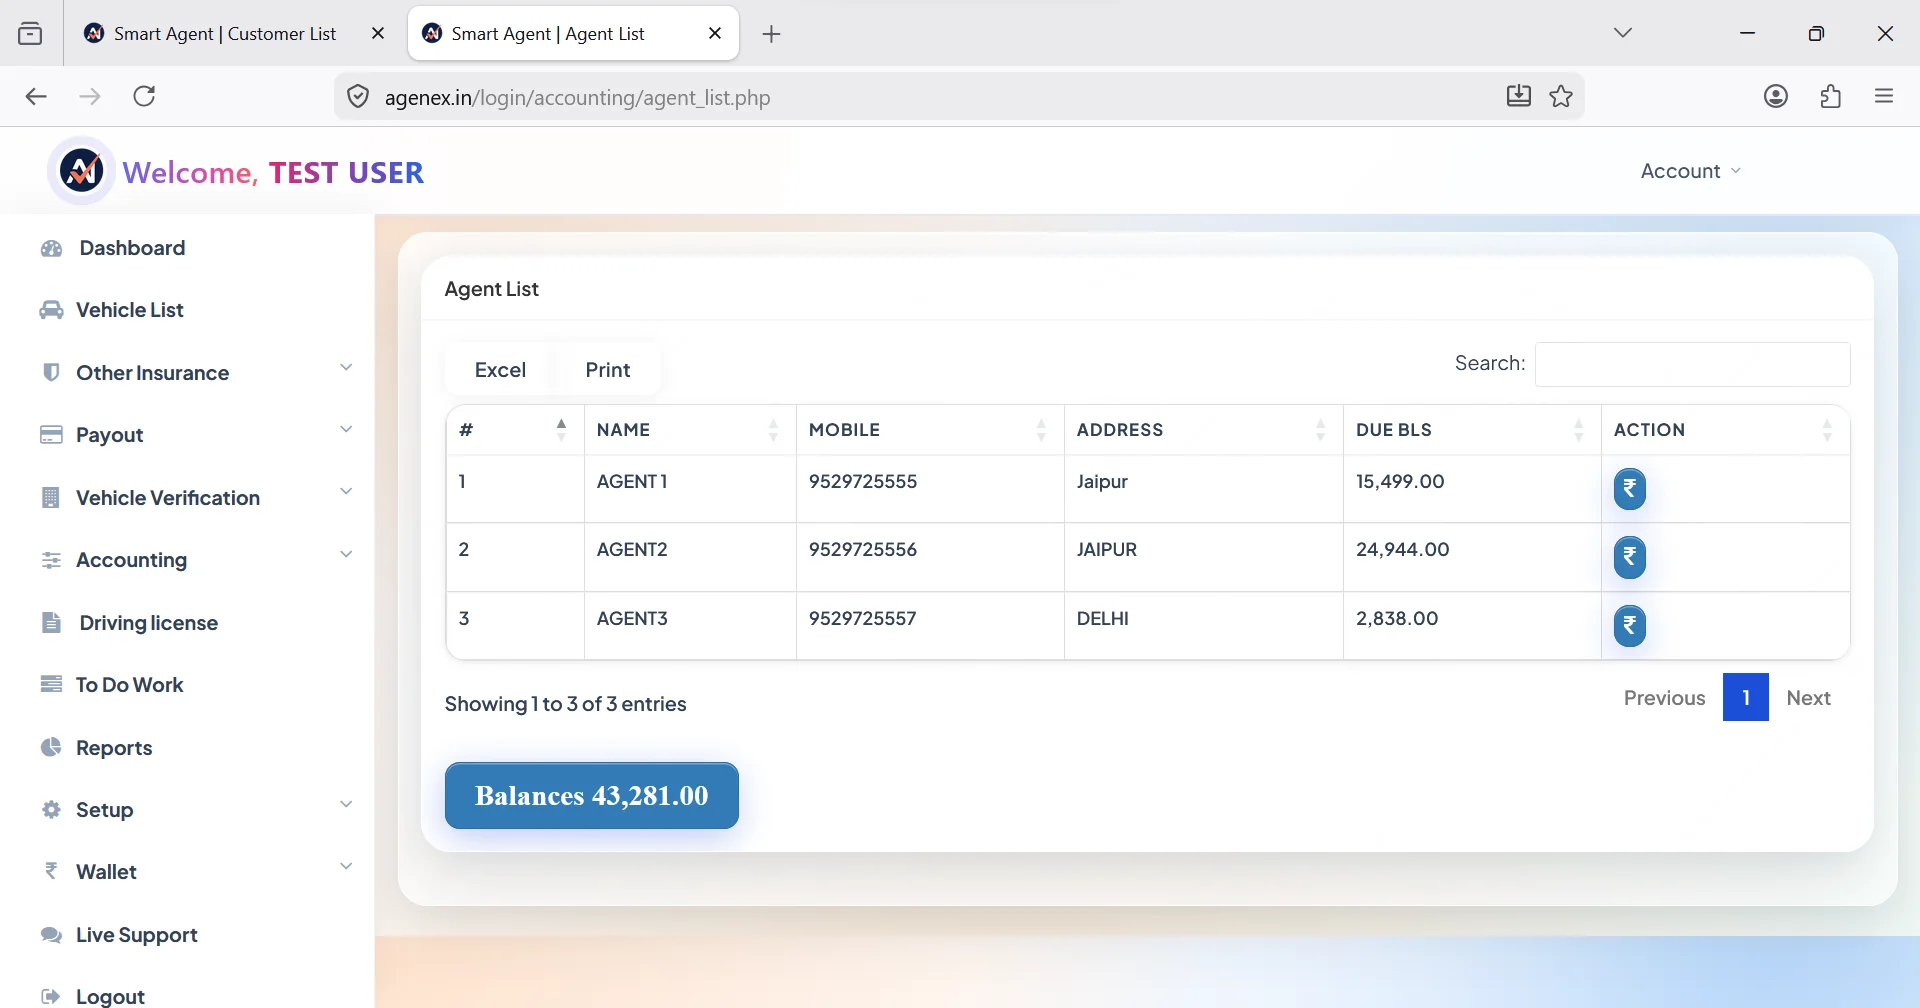Viewport: 1920px width, 1008px height.
Task: Open the Account dropdown in header
Action: coord(1691,171)
